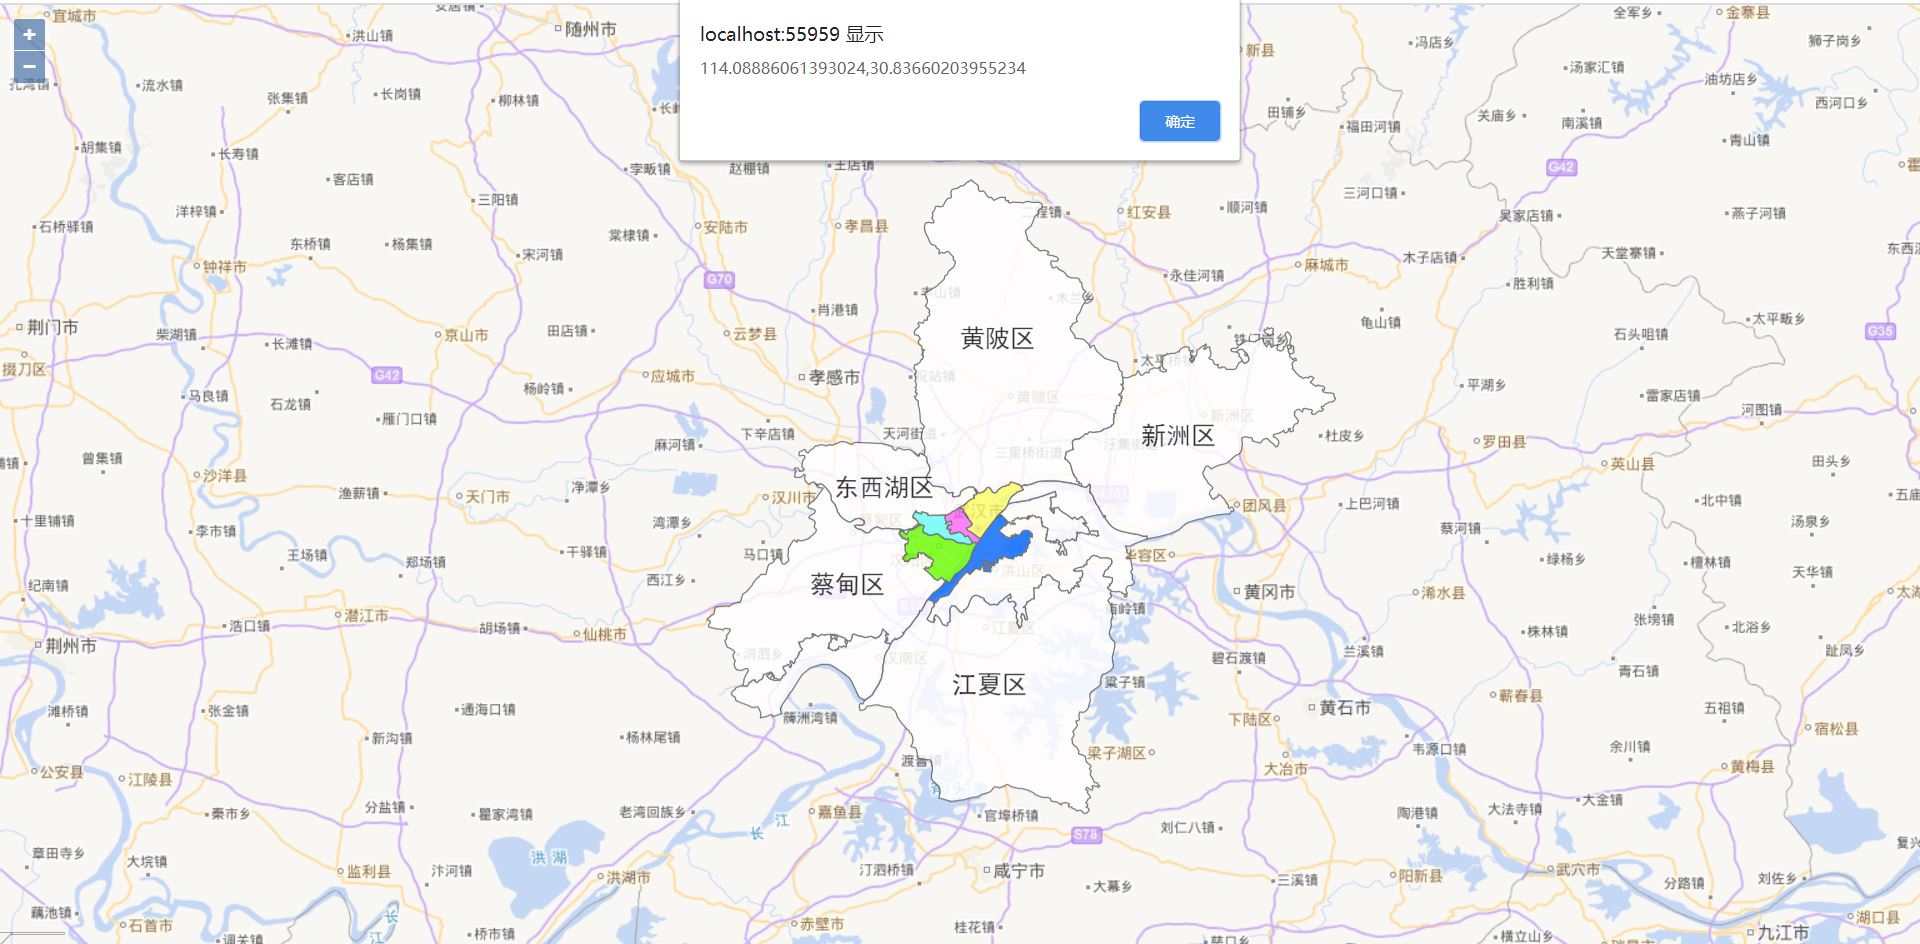The image size is (1920, 944).
Task: Click the localhost:55959 显示 alert title
Action: pos(791,34)
